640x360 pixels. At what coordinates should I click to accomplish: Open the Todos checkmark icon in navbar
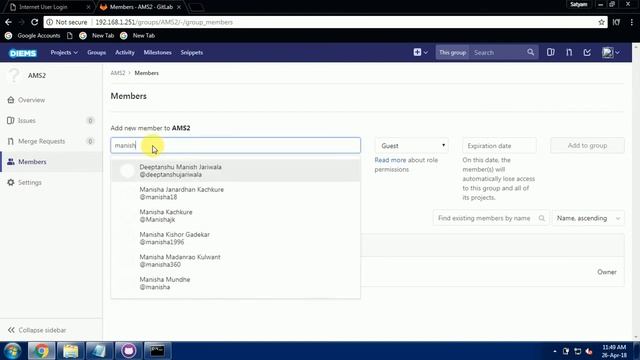tap(587, 52)
